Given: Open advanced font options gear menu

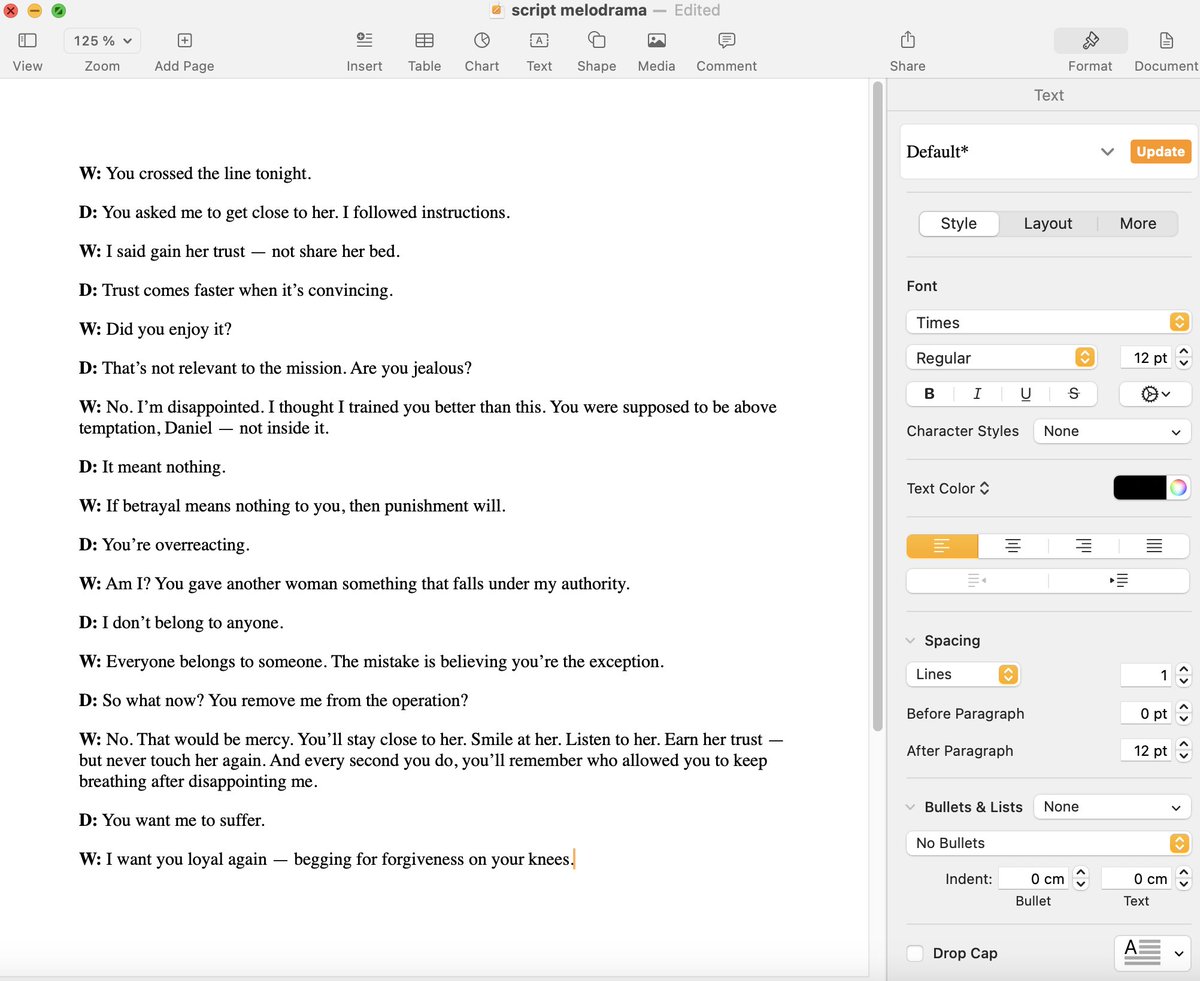Looking at the screenshot, I should [x=1155, y=394].
